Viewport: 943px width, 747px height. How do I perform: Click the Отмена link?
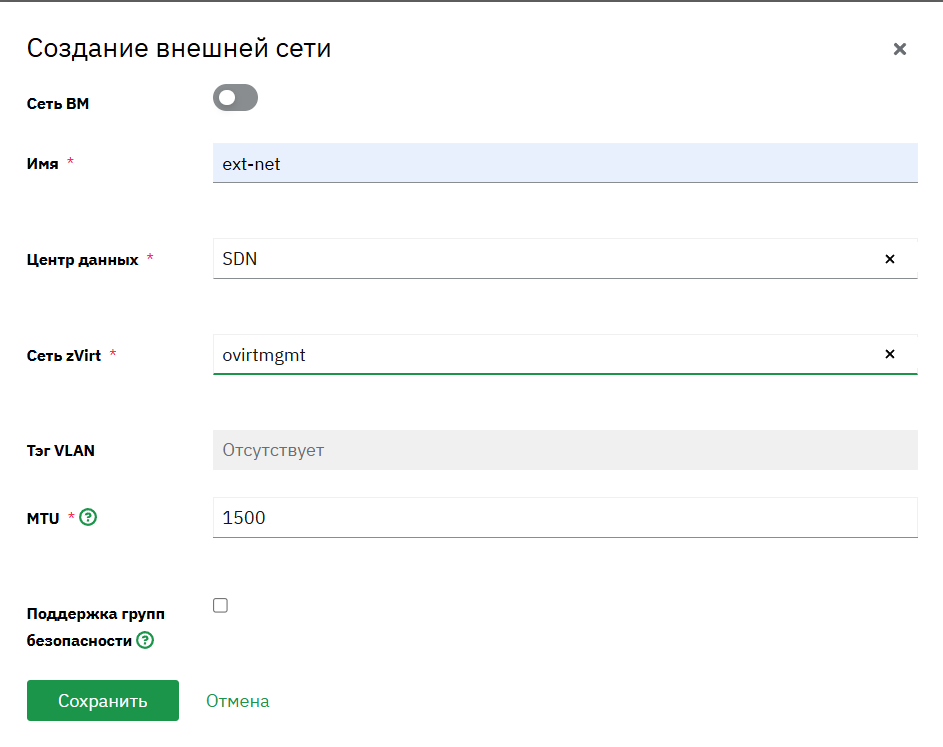point(238,701)
